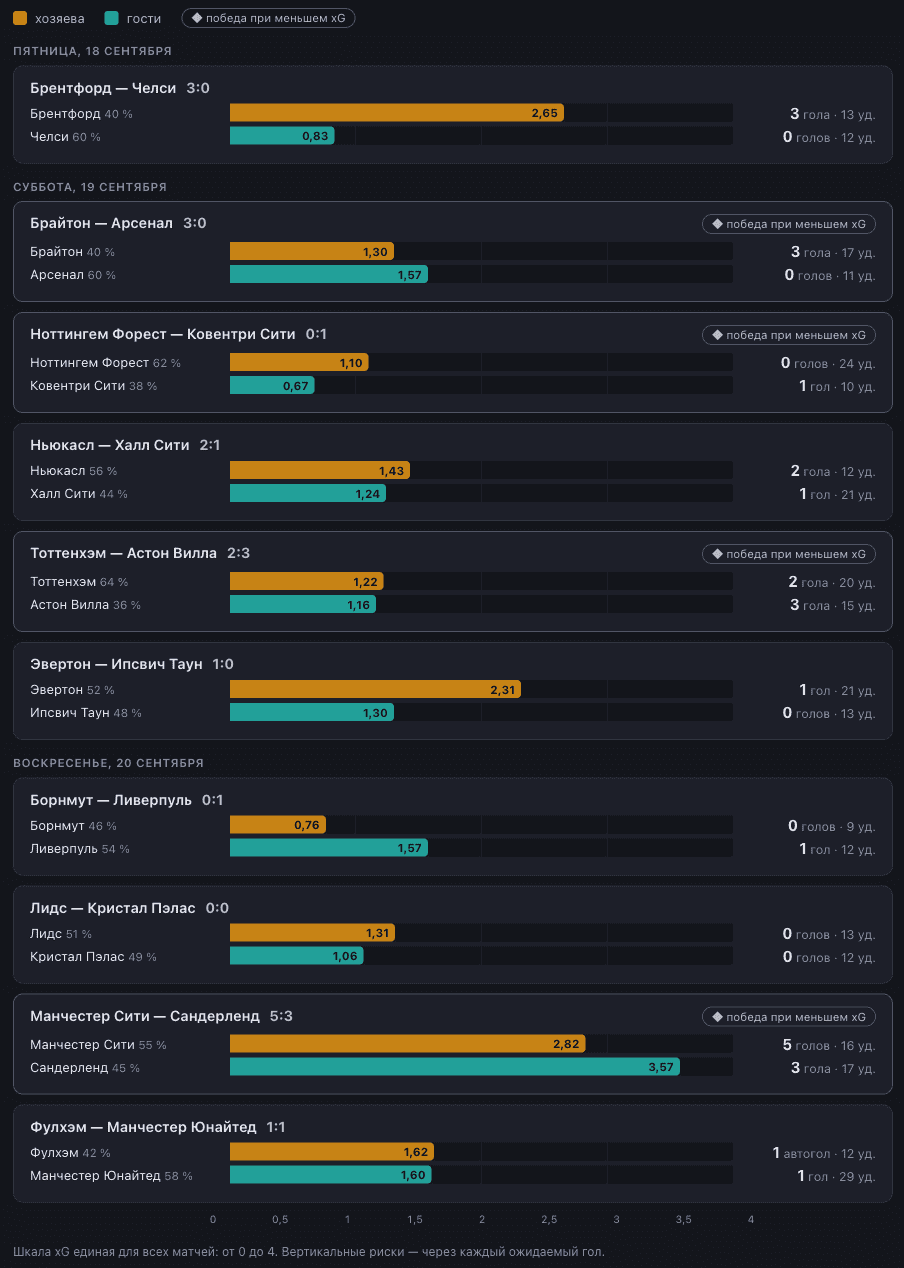Click Сандерленд's teal 3,57 xG bar
The height and width of the screenshot is (1268, 904).
[455, 1067]
